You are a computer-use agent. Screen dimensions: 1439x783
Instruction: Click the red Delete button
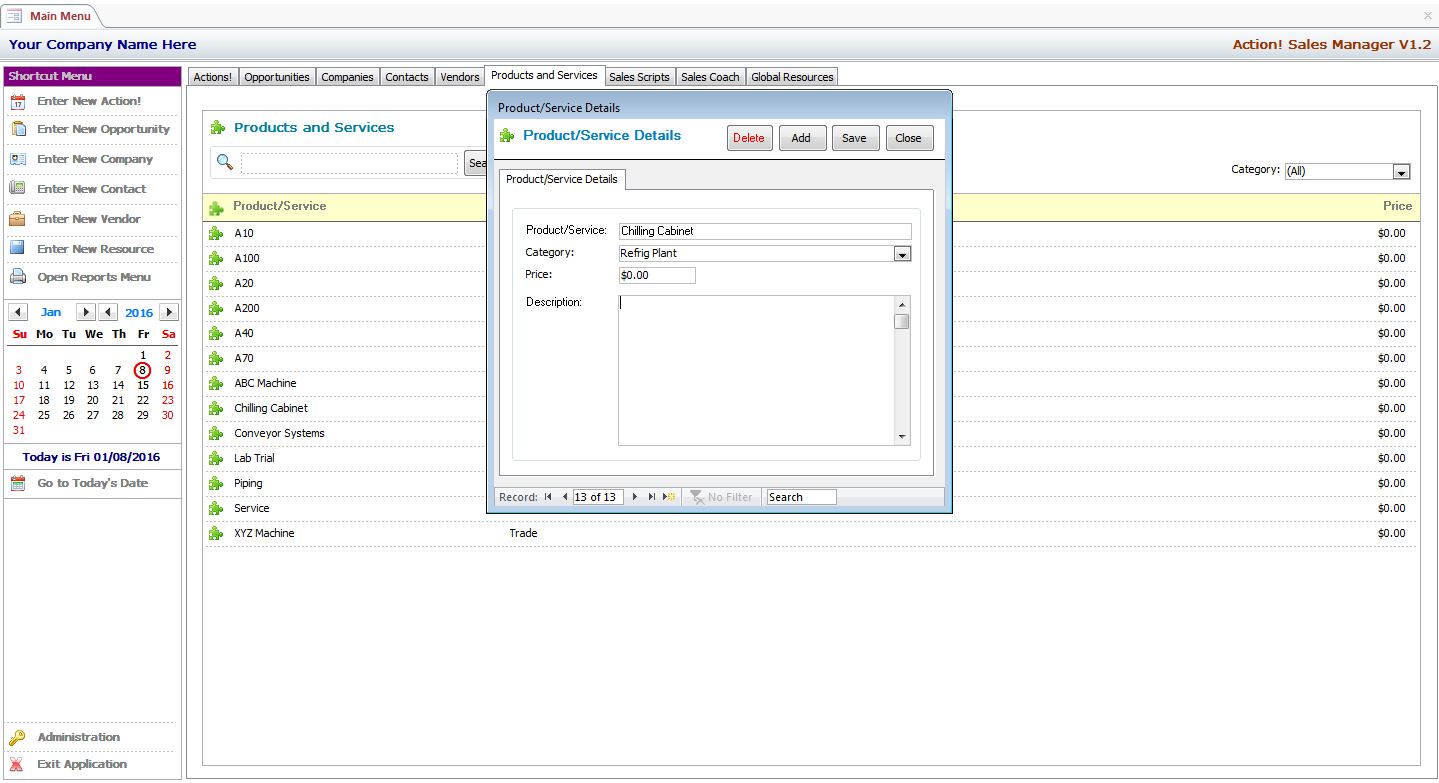[749, 138]
